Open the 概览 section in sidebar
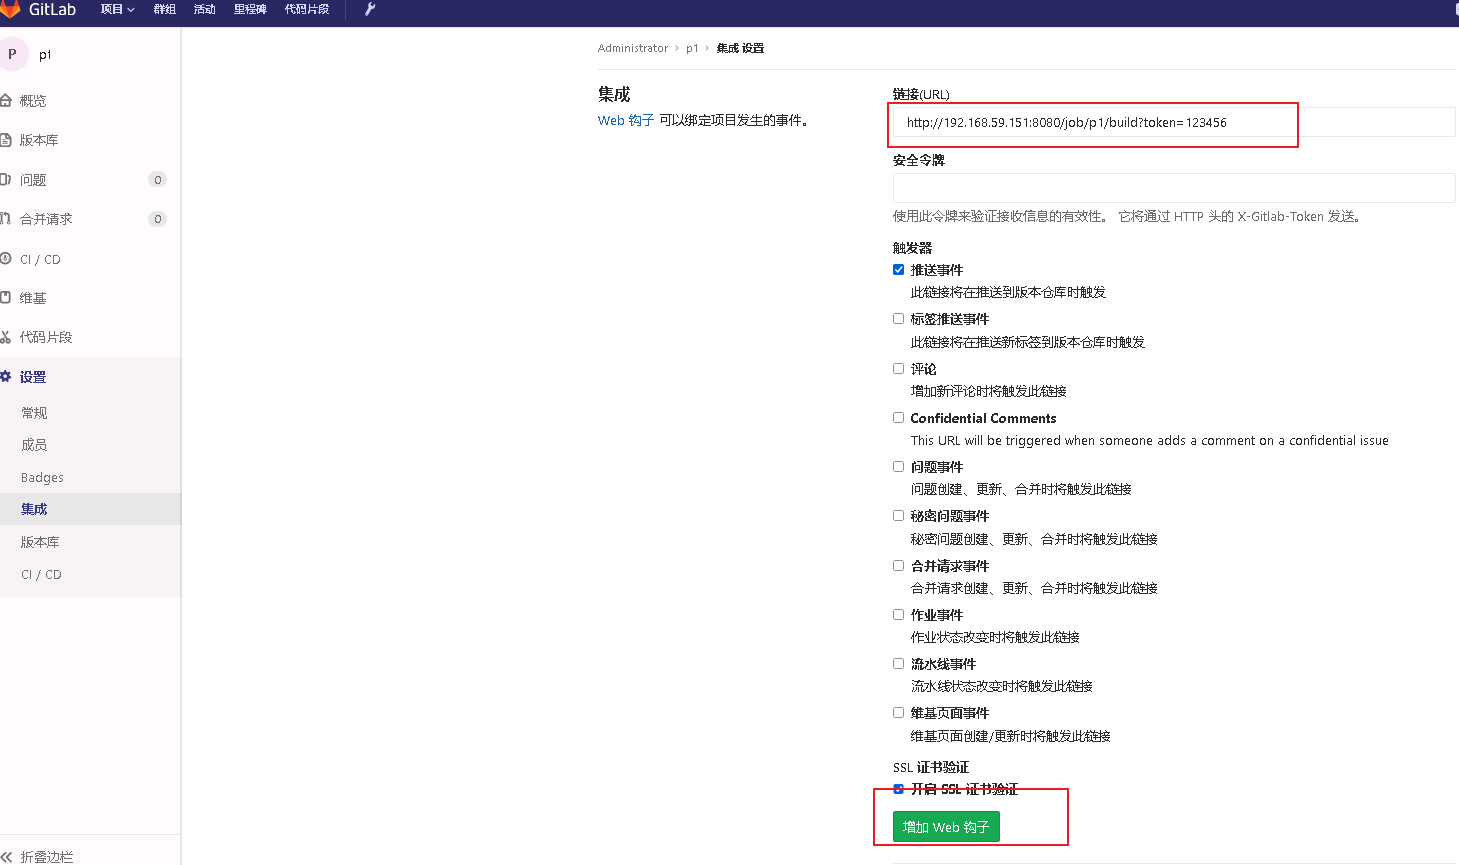This screenshot has width=1459, height=865. (x=34, y=100)
